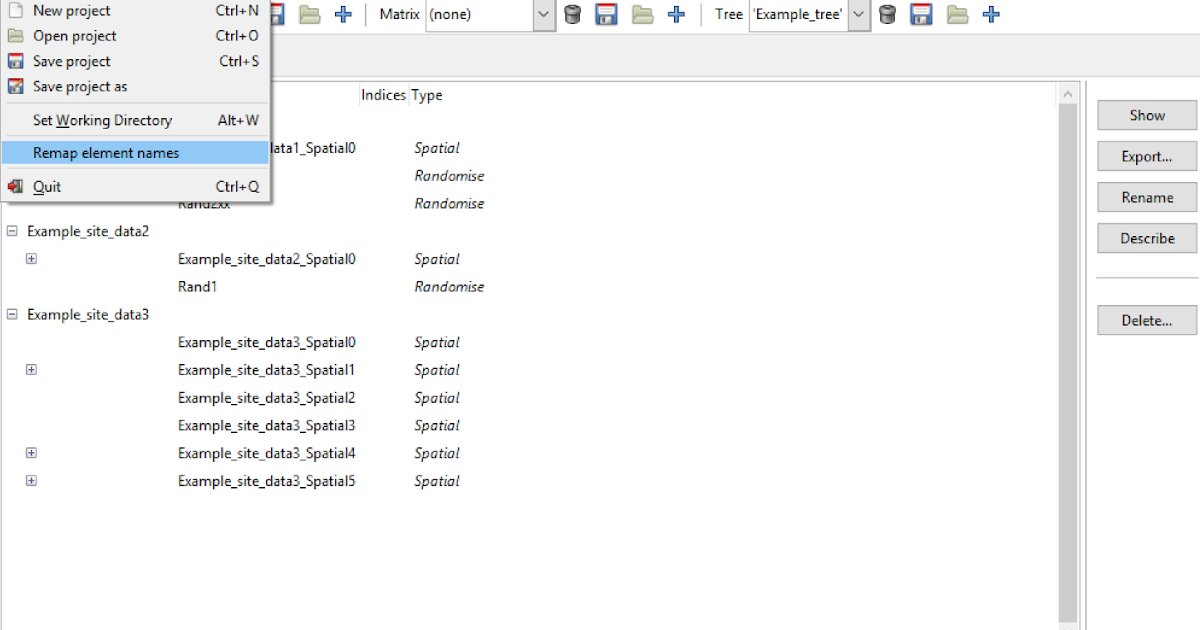The image size is (1200, 630).
Task: Click the Quit door icon in the menu
Action: 16,186
